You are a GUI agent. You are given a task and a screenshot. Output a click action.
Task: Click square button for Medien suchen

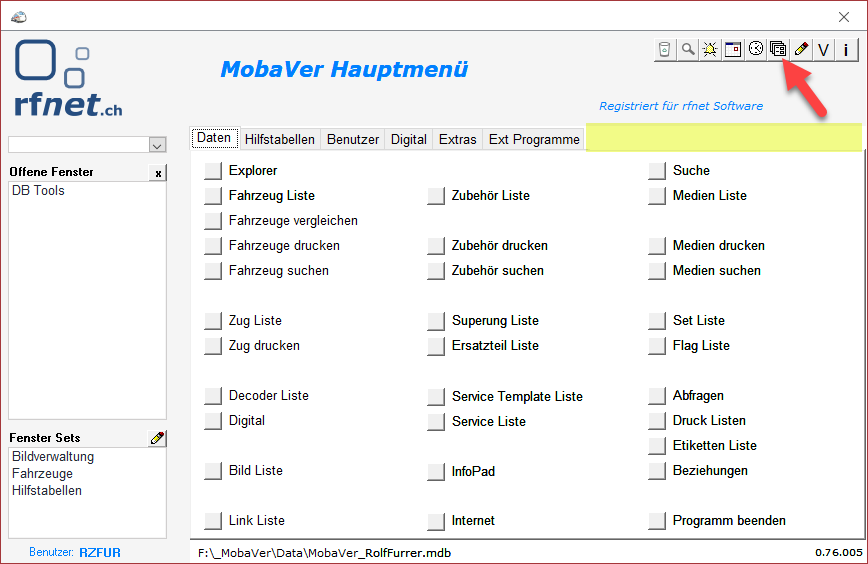coord(657,271)
